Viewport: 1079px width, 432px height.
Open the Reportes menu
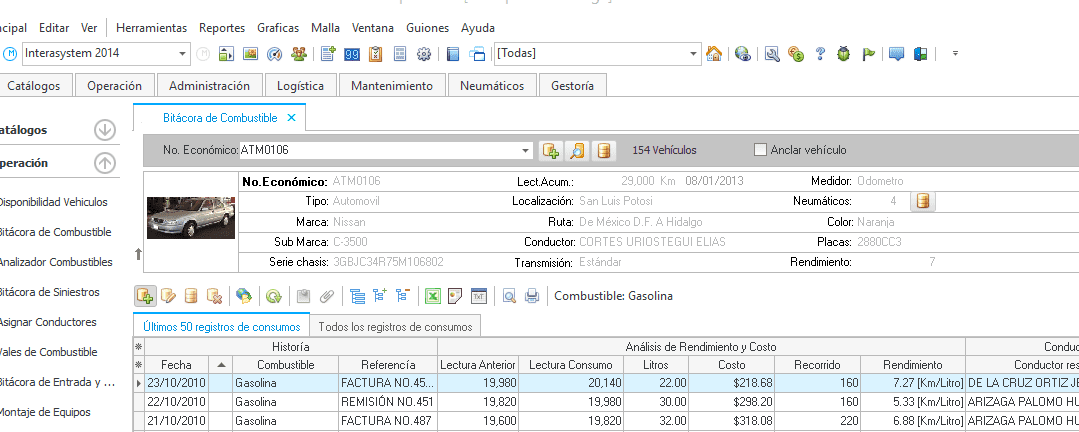coord(222,28)
